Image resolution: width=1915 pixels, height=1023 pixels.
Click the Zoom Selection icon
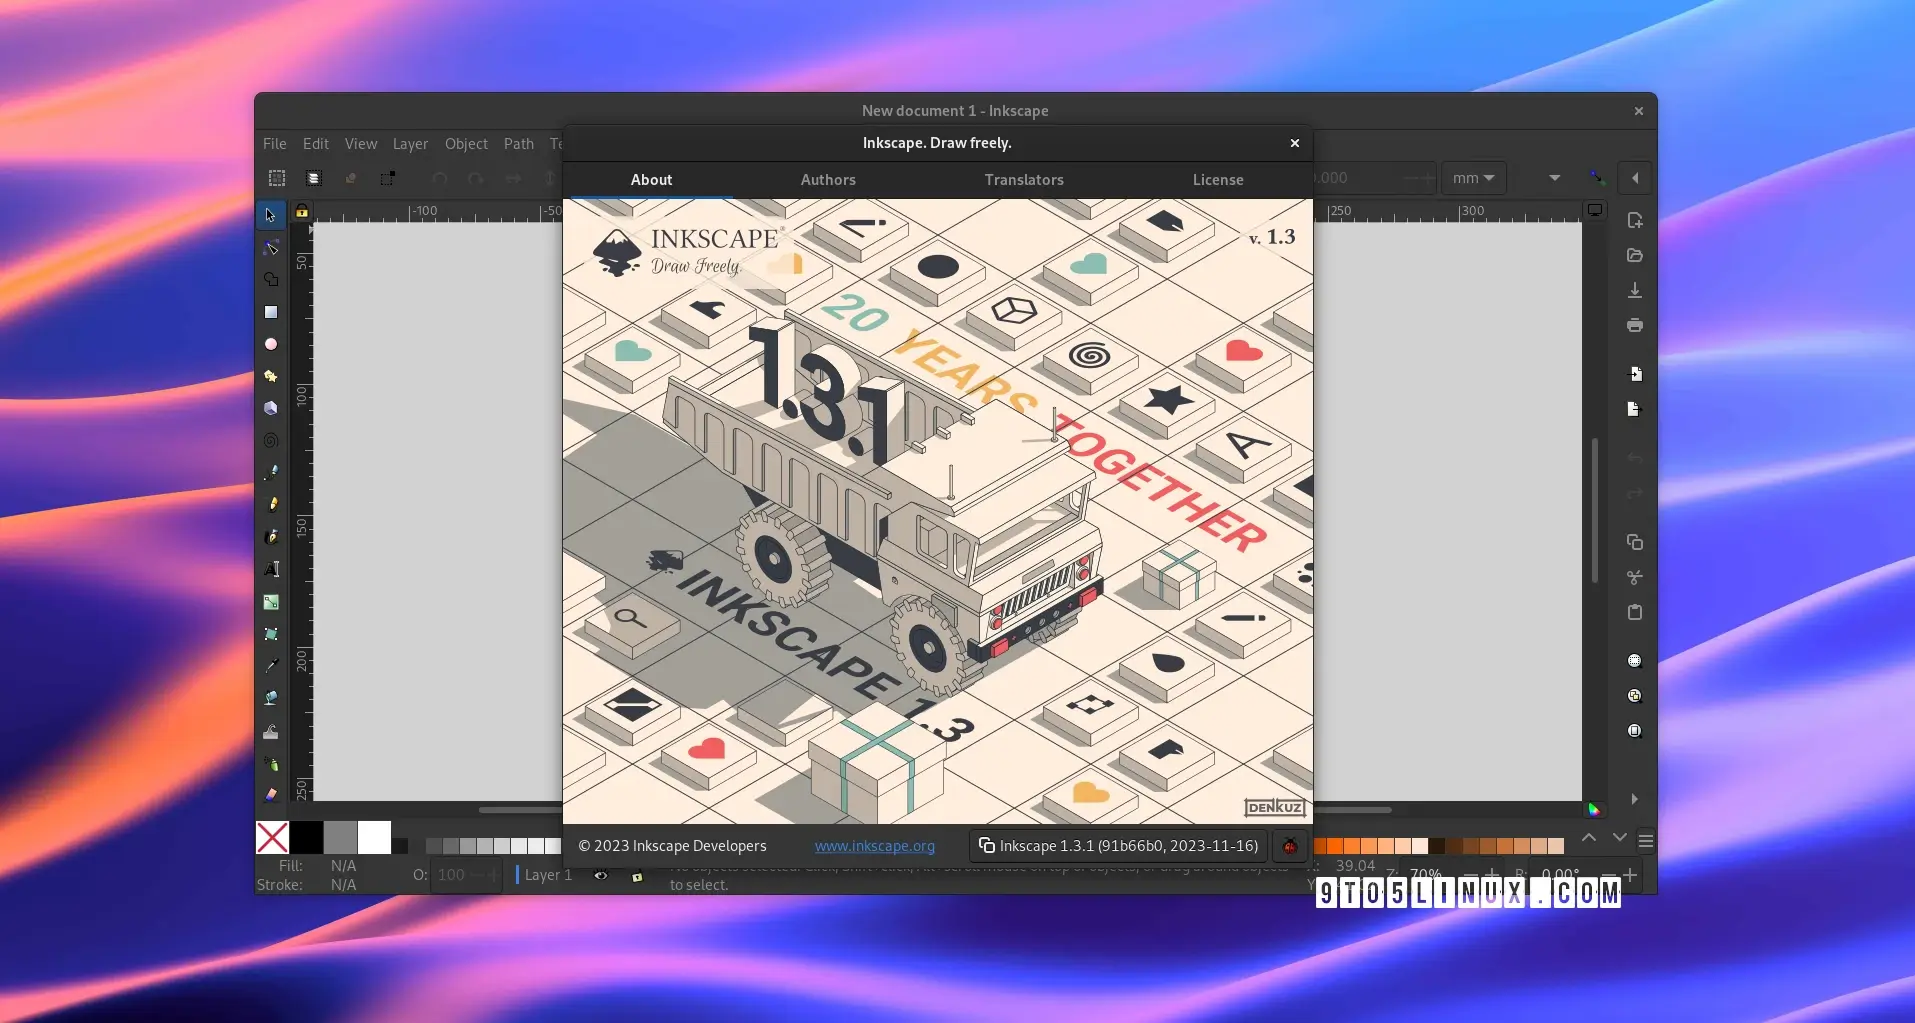pos(1635,661)
